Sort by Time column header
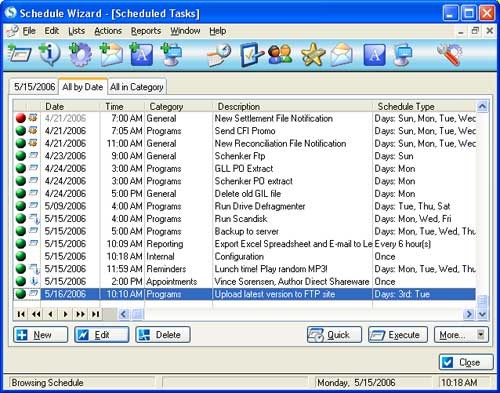This screenshot has height=393, width=500. pyautogui.click(x=122, y=107)
